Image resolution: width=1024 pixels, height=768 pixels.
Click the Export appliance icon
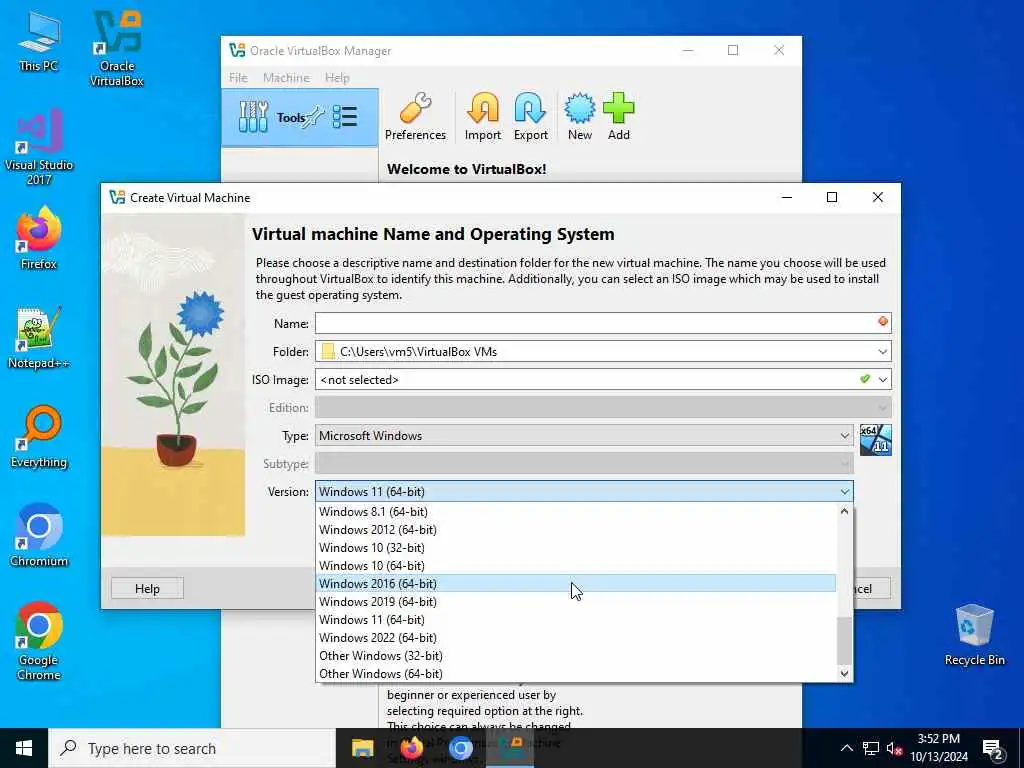pos(530,118)
